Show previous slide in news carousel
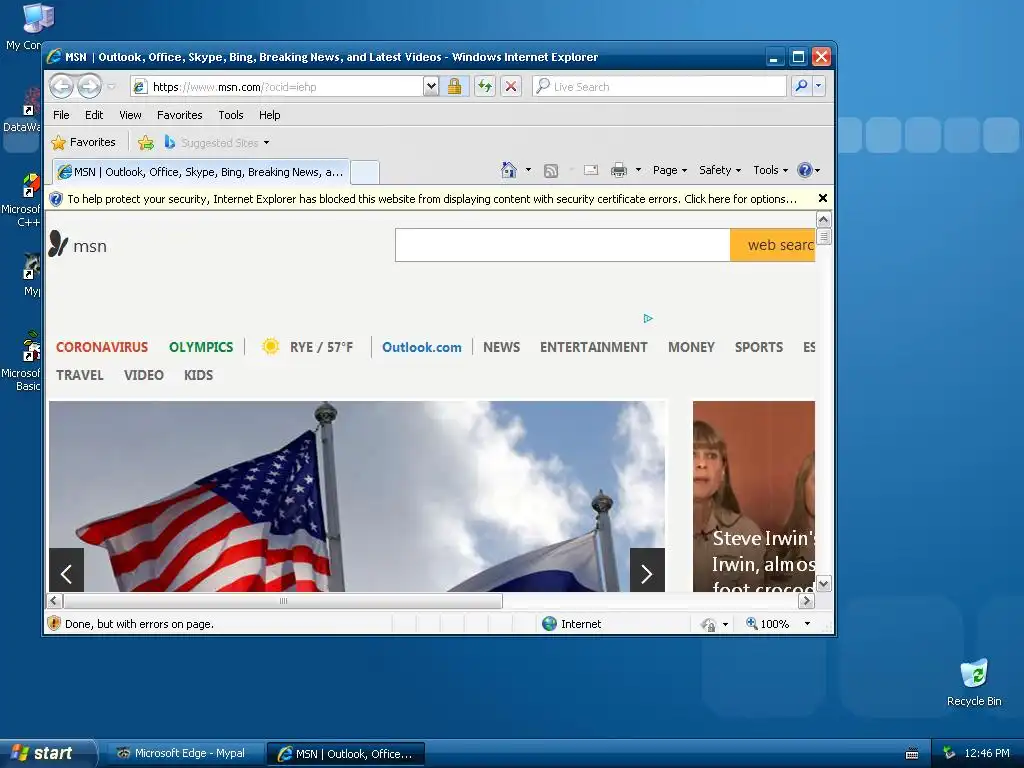 [67, 571]
